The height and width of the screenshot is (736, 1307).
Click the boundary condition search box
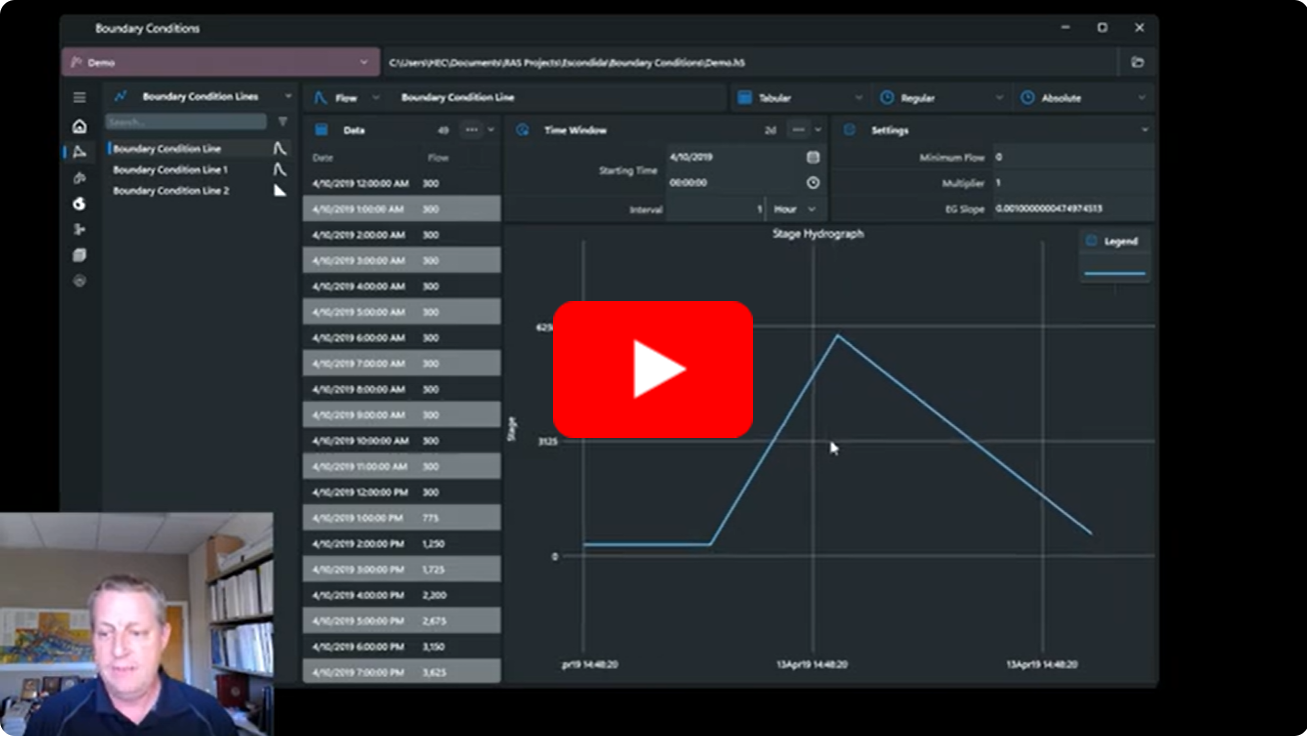point(186,122)
